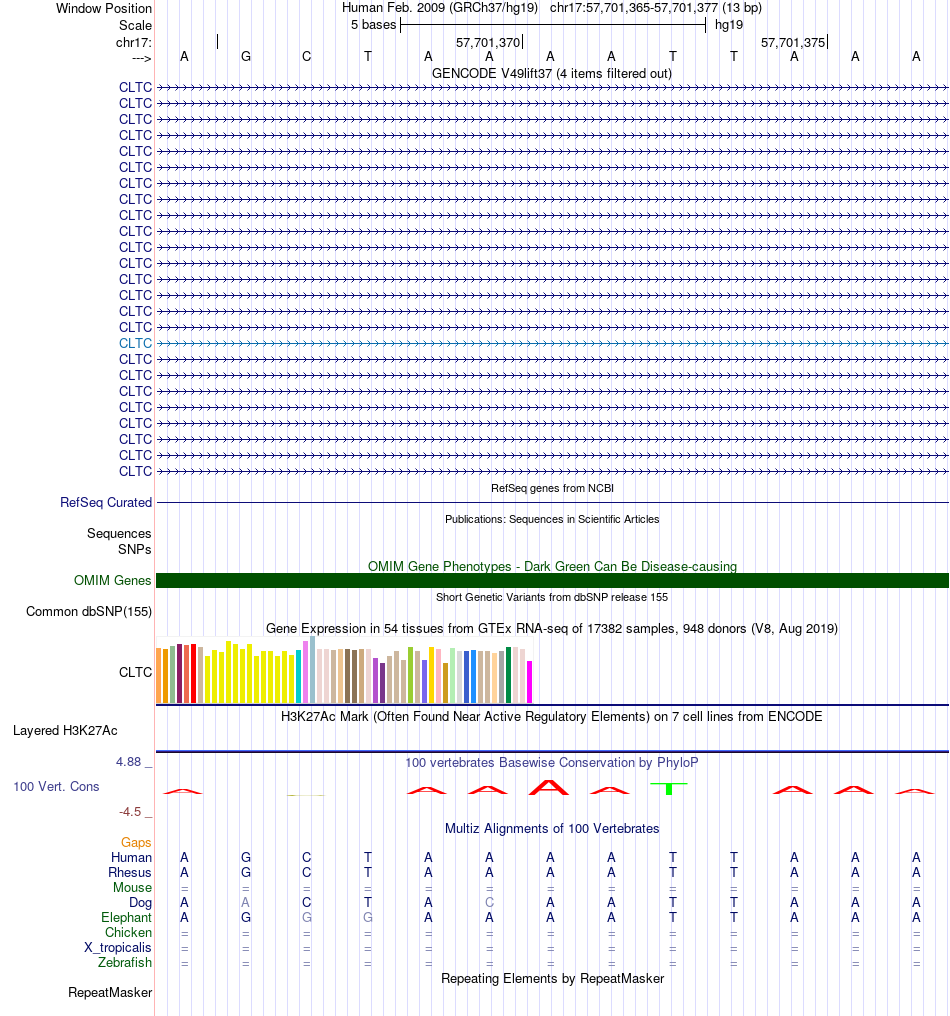Viewport: 950px width, 1016px height.
Task: Click the GENCODE V49lift37 track title
Action: (552, 74)
